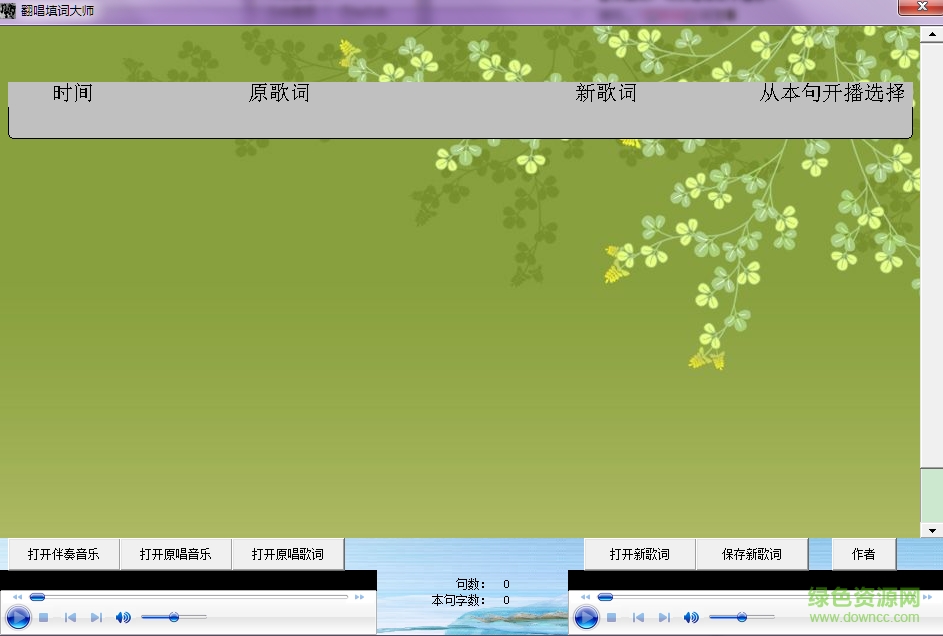Click the 本句字数 label
Viewport: 943px width, 636px height.
point(458,600)
